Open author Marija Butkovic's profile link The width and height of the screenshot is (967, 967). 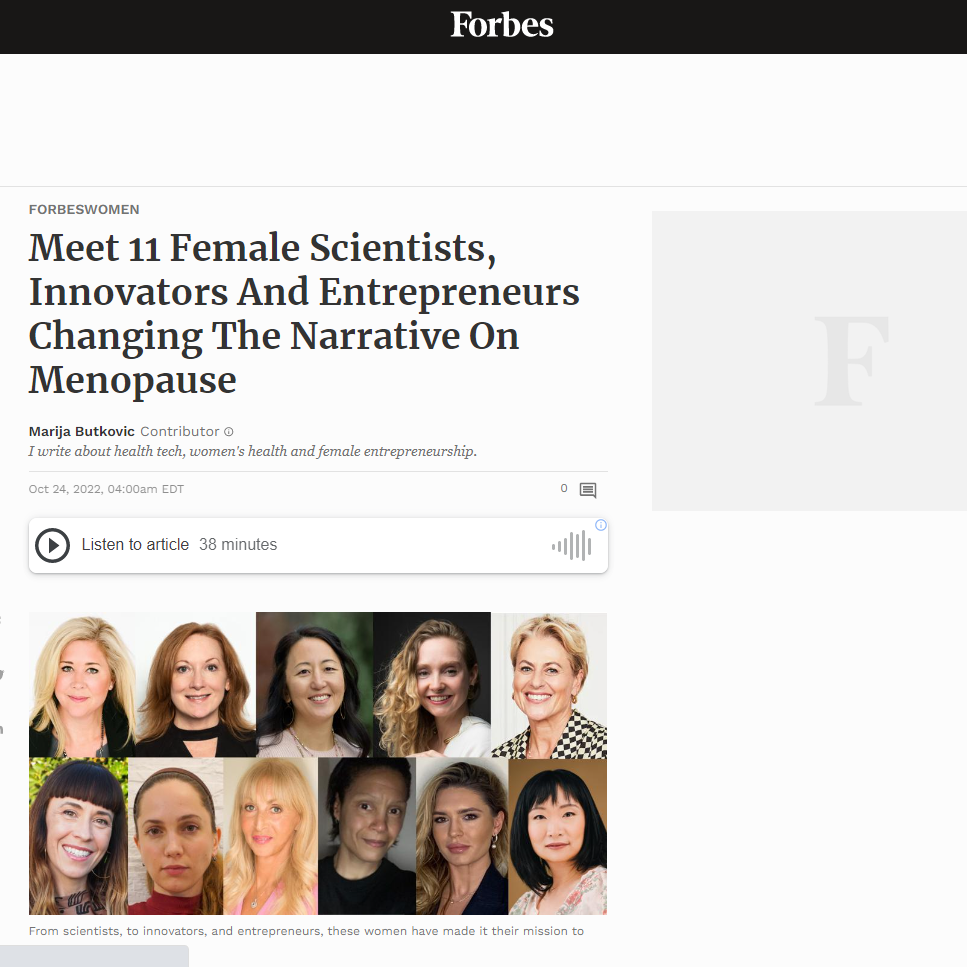pos(82,432)
